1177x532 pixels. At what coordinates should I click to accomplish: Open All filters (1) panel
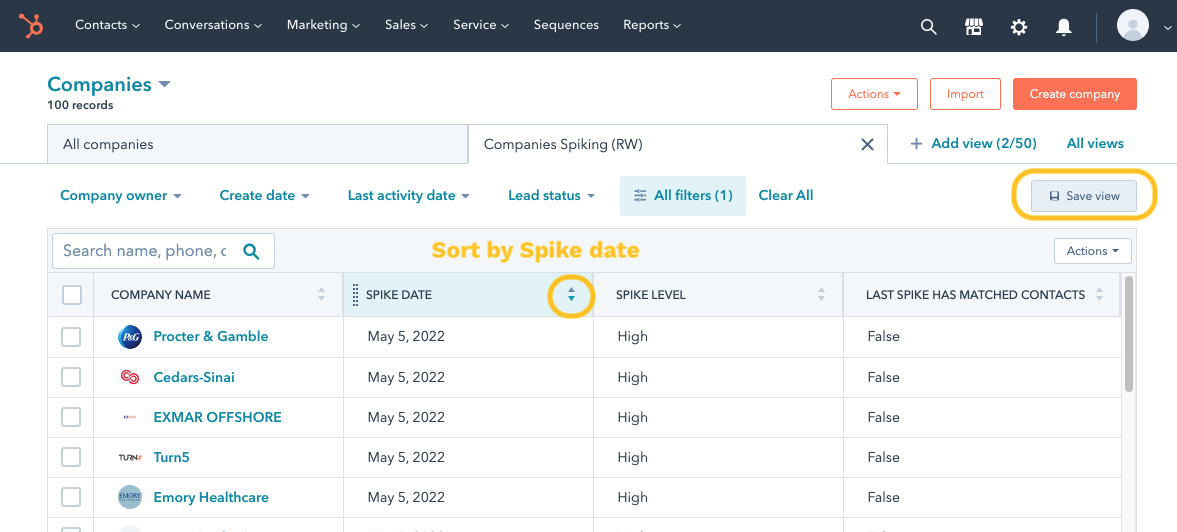(x=682, y=196)
